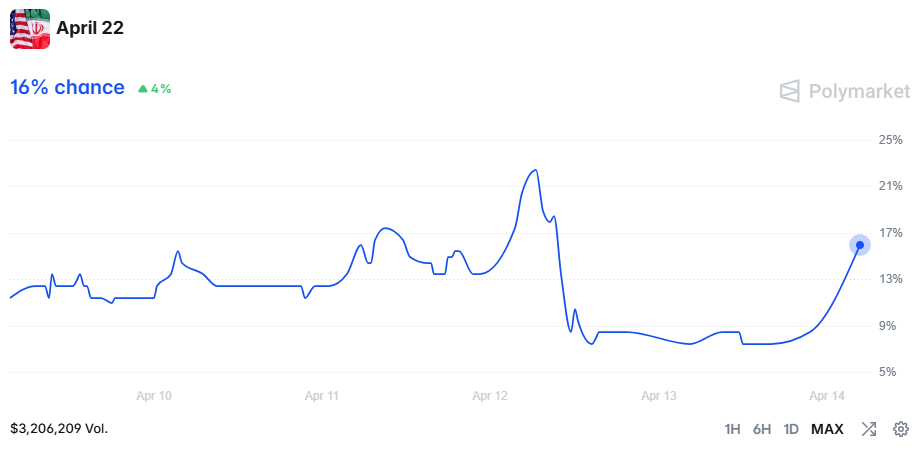
Task: Select the 1H time range
Action: 732,429
